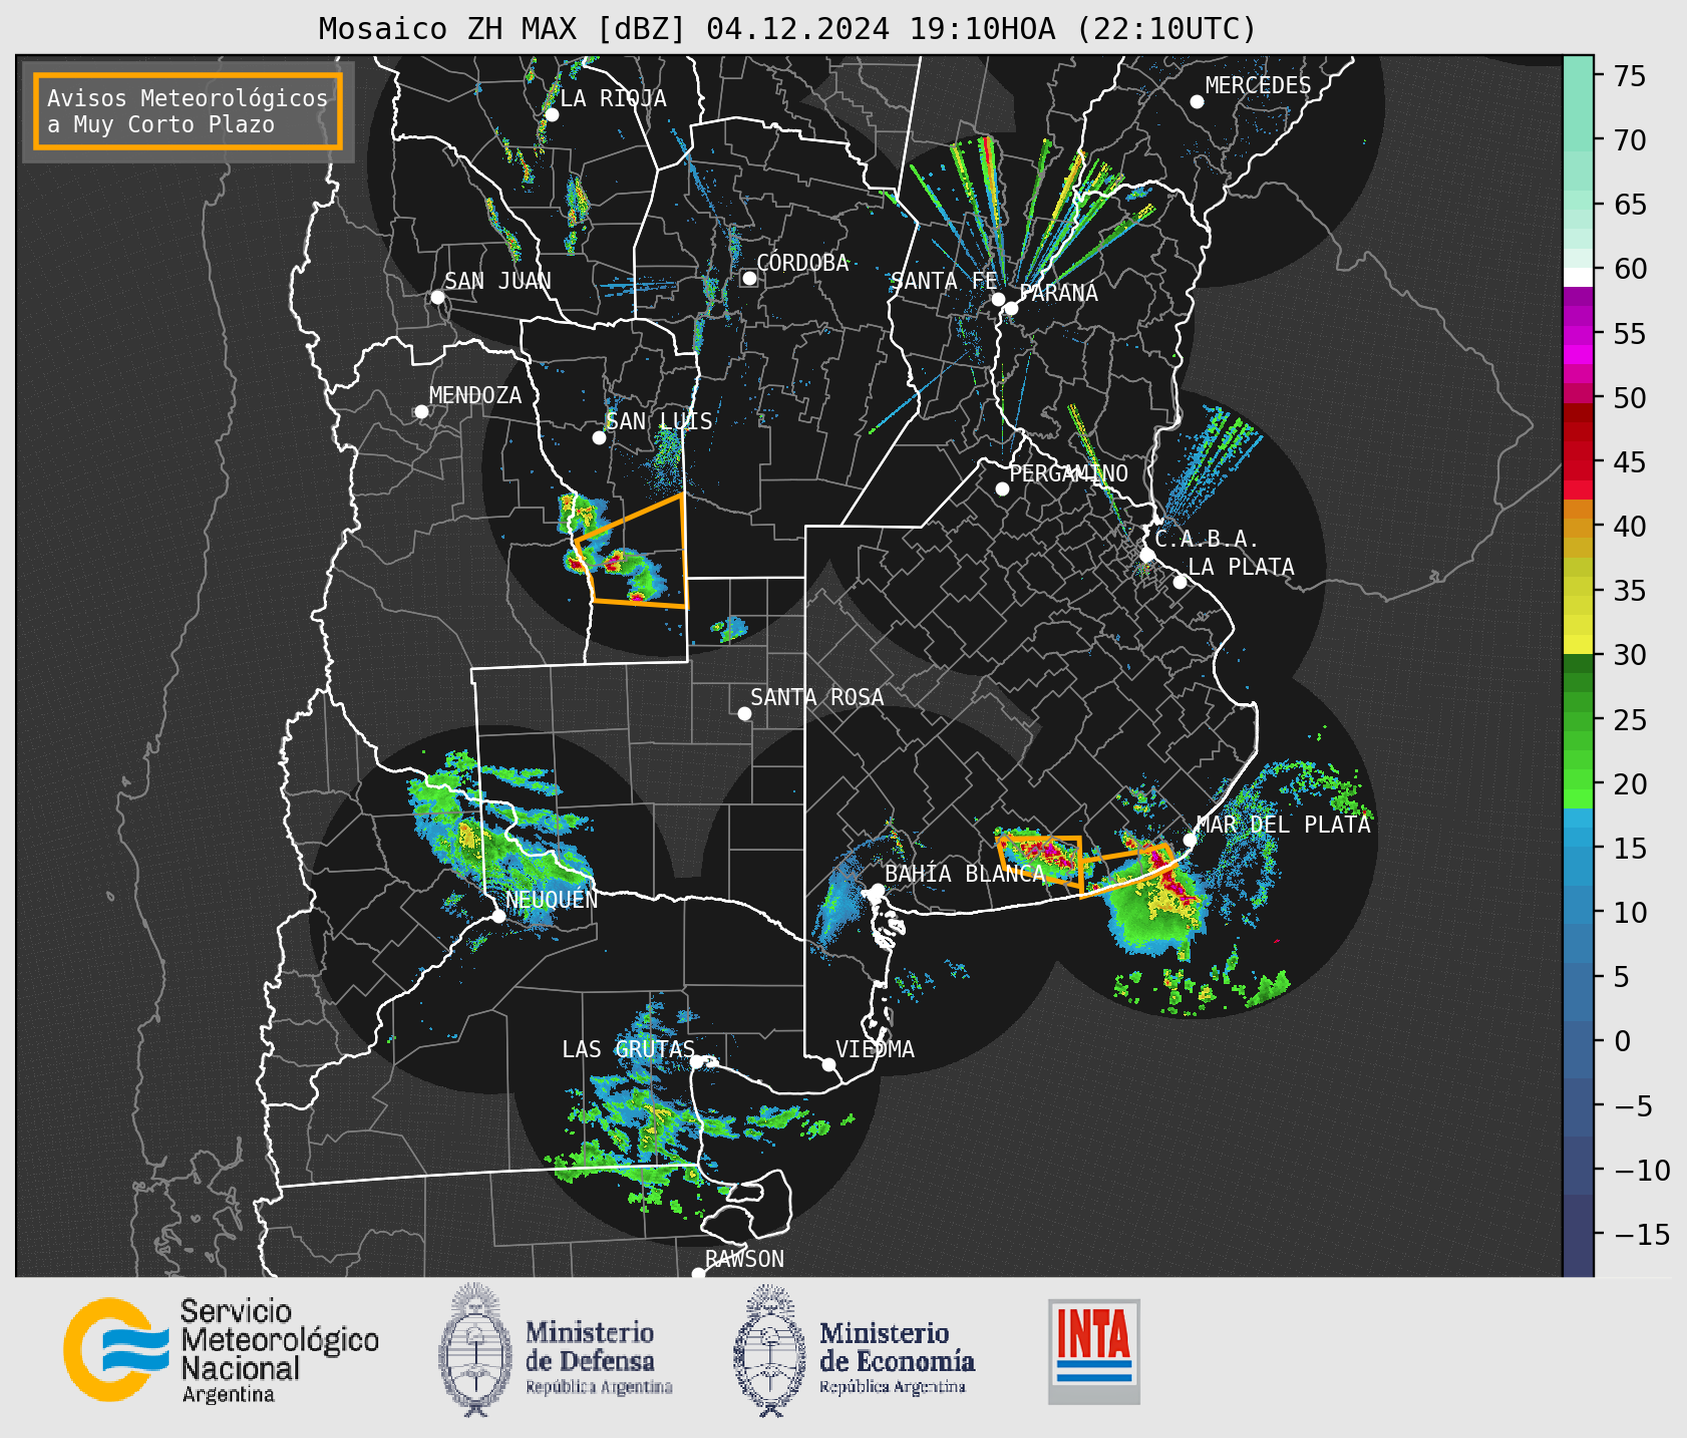
Task: Click the 45 label on the dBZ scale
Action: [x=1629, y=462]
